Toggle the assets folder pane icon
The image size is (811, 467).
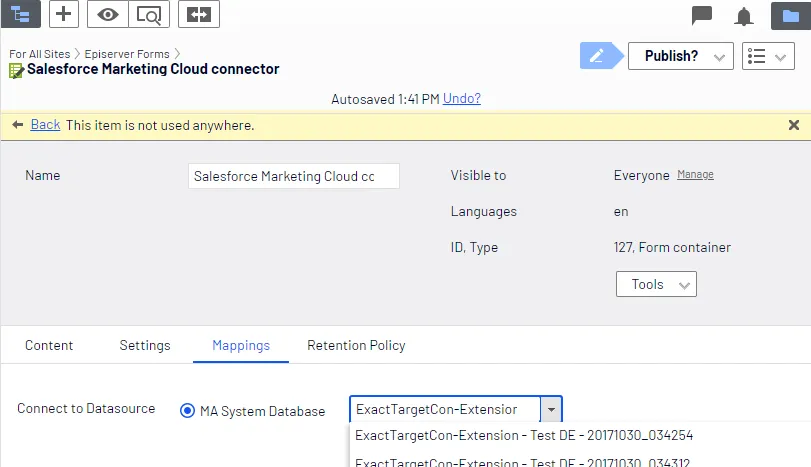(790, 16)
